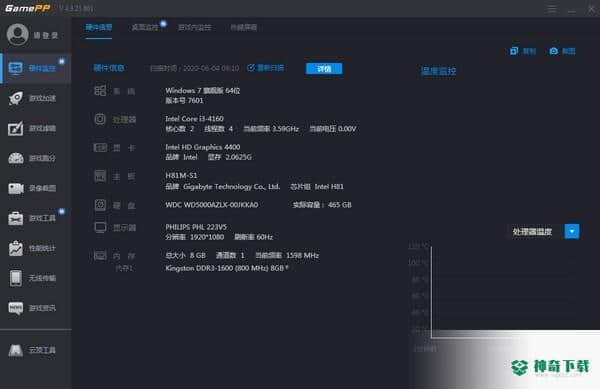Screen dimensions: 600x389
Task: Open the 硬件监控 hardware monitor sidebar item
Action: (x=36, y=68)
